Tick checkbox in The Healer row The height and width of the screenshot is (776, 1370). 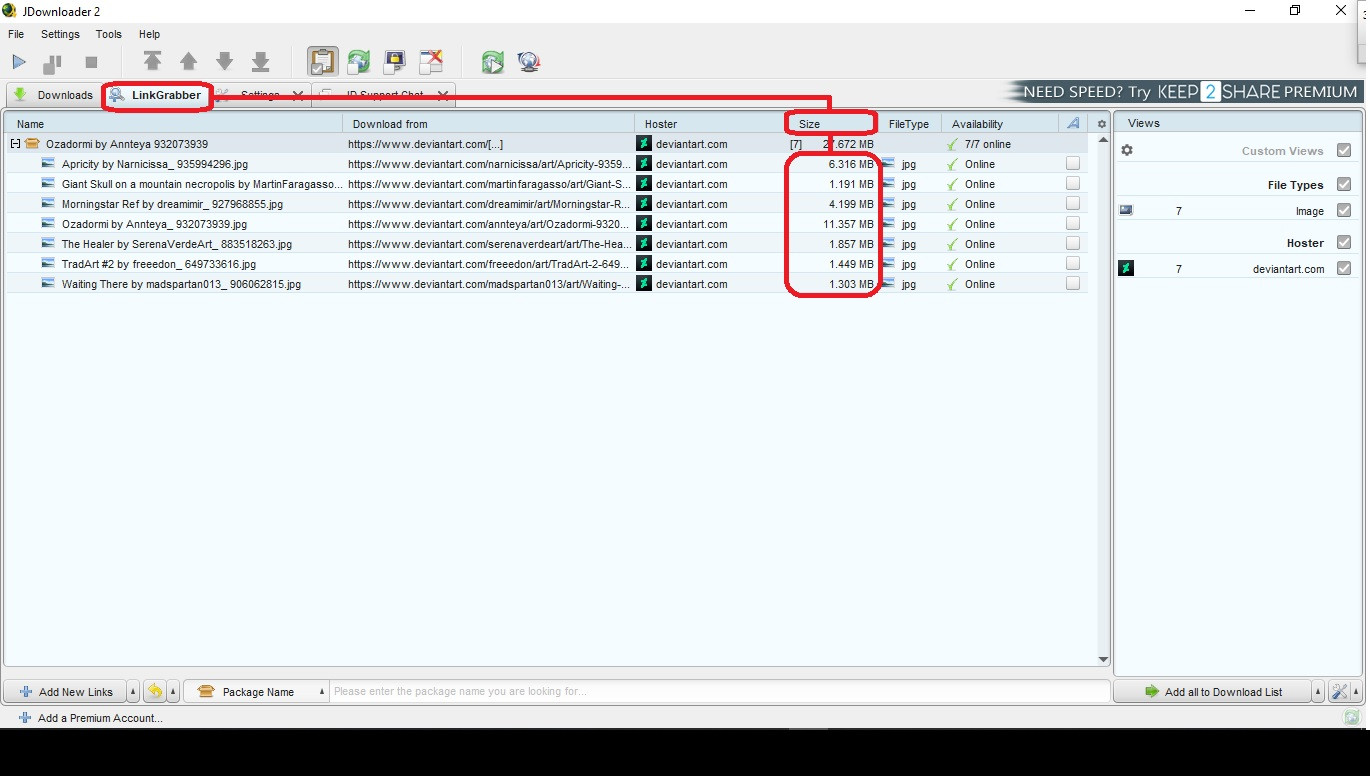coord(1073,243)
